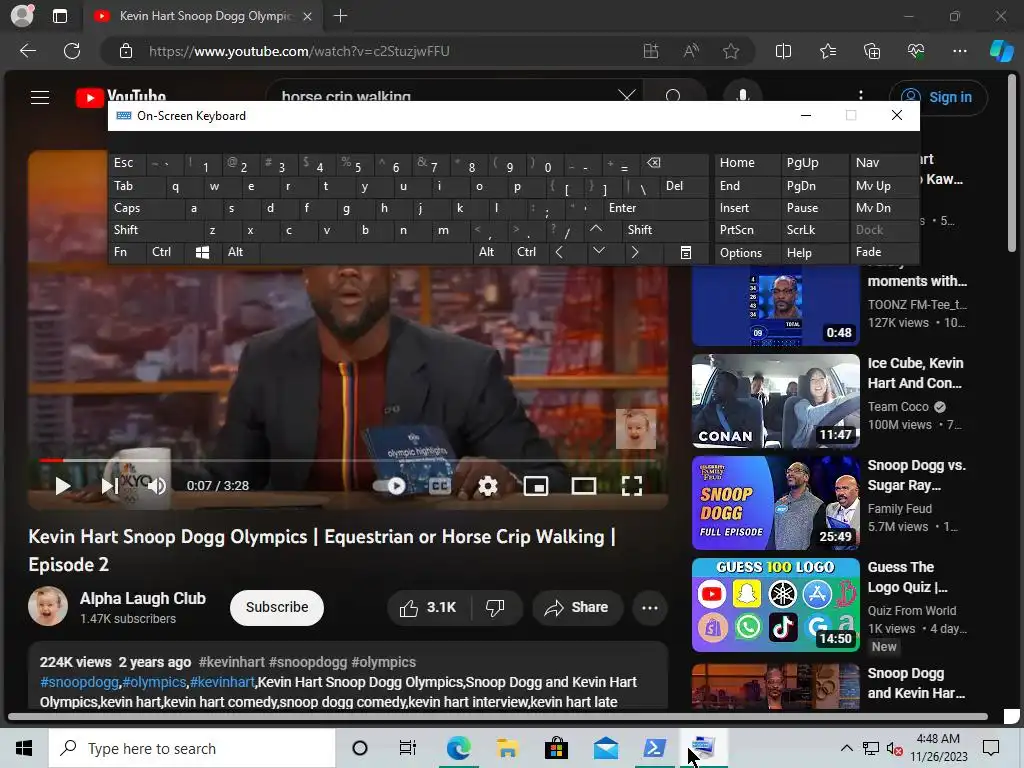The width and height of the screenshot is (1024, 768).
Task: Open Task View on the taskbar
Action: coord(408,748)
